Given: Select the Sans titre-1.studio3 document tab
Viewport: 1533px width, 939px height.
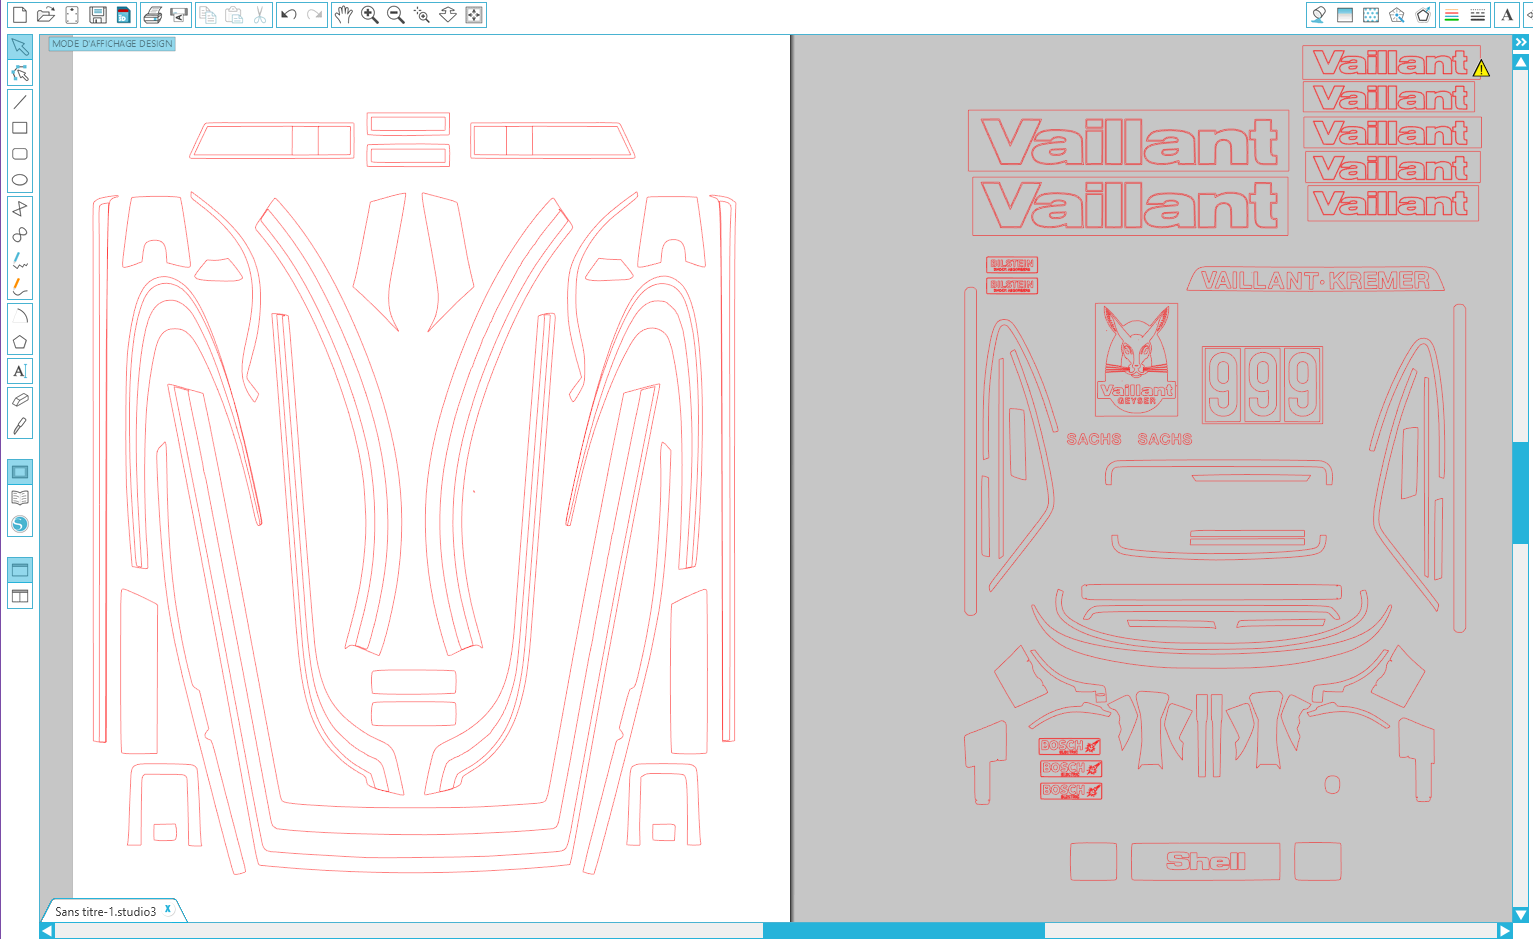Looking at the screenshot, I should [x=105, y=911].
